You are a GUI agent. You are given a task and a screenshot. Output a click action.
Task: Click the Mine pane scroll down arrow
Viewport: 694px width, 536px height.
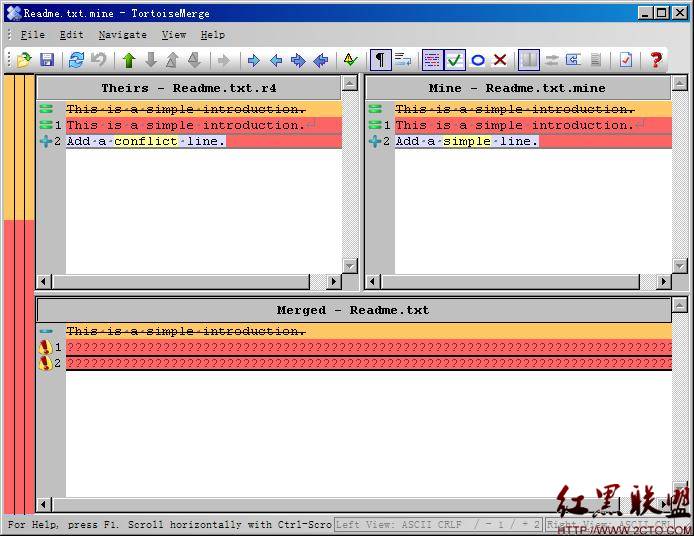point(679,266)
